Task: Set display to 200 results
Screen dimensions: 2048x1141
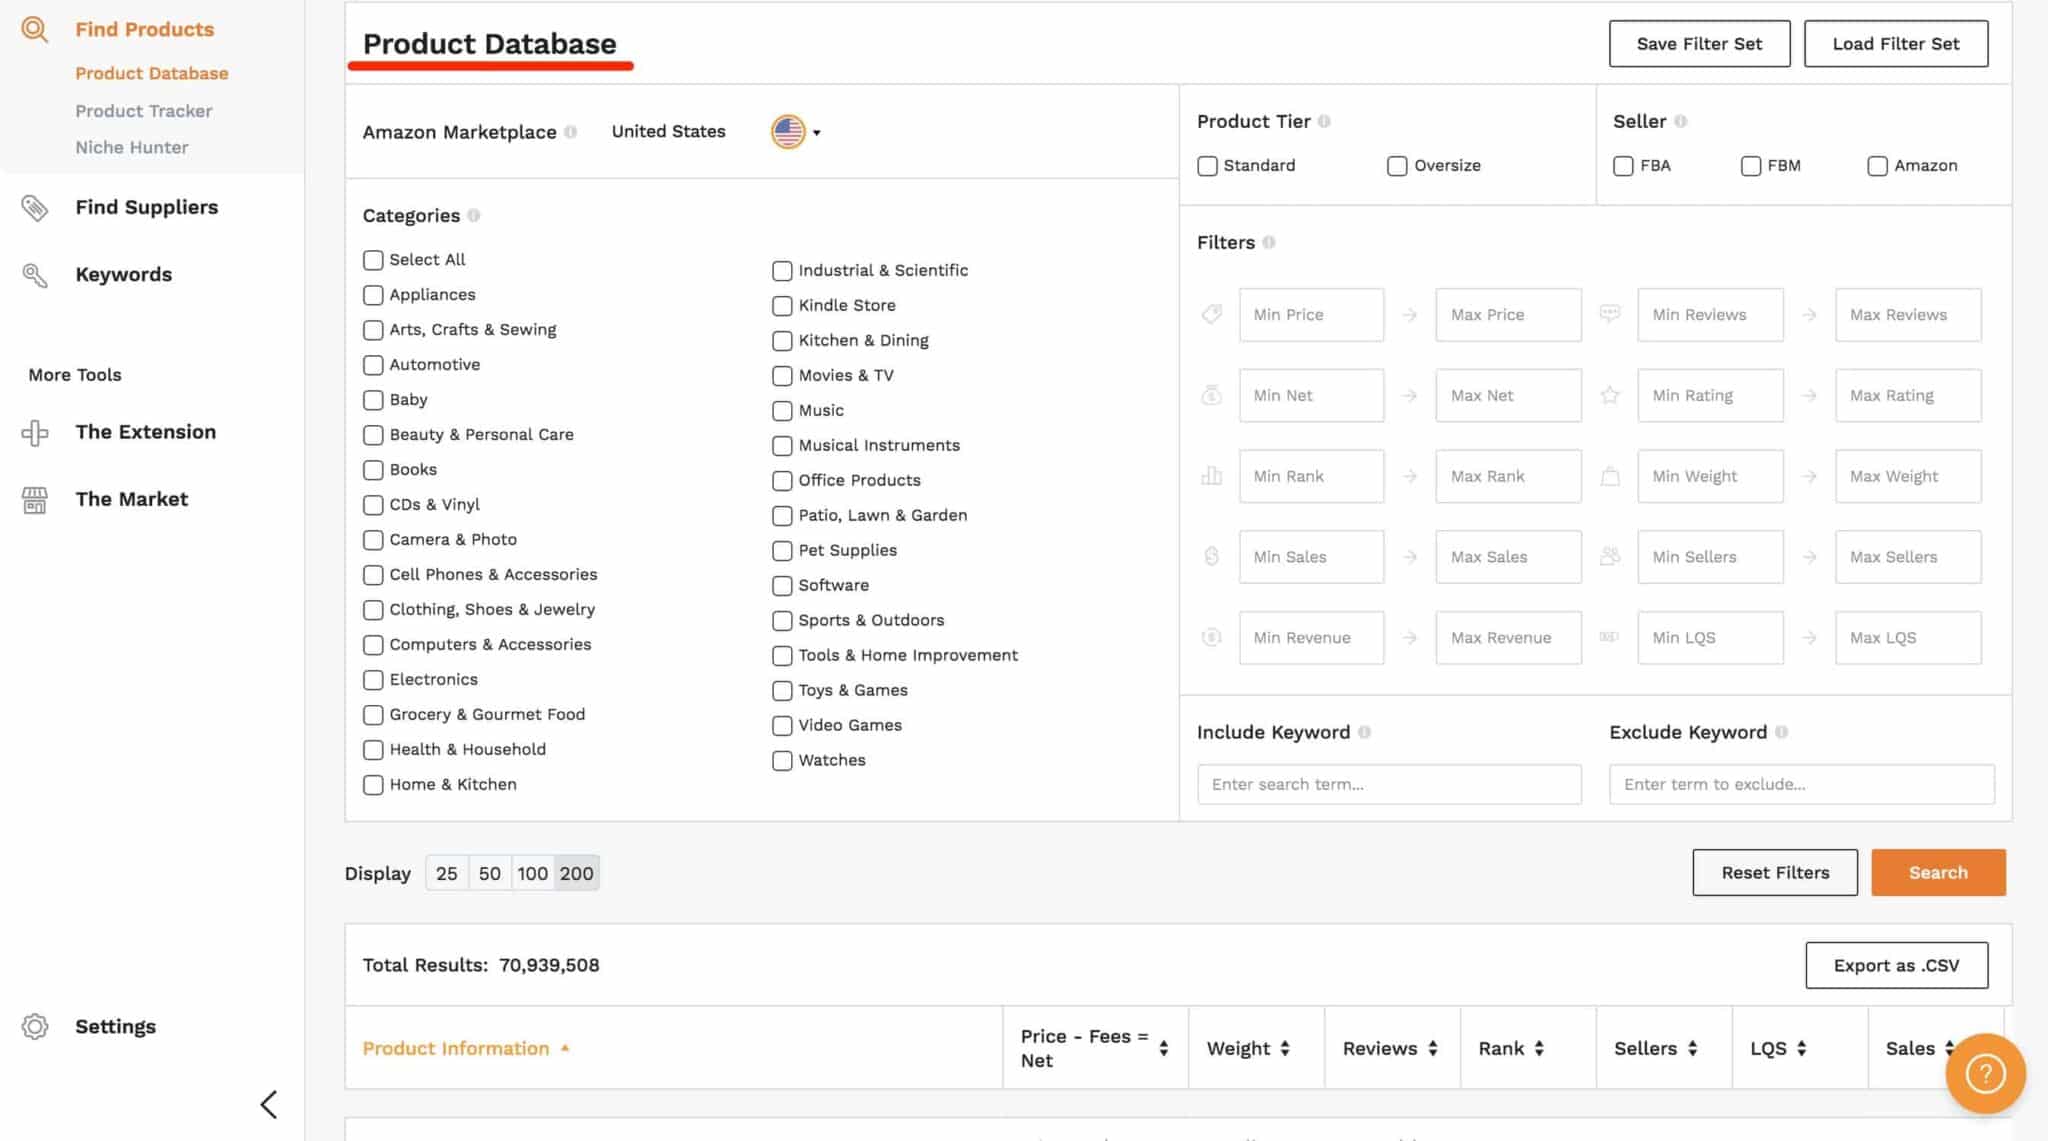Action: [577, 873]
